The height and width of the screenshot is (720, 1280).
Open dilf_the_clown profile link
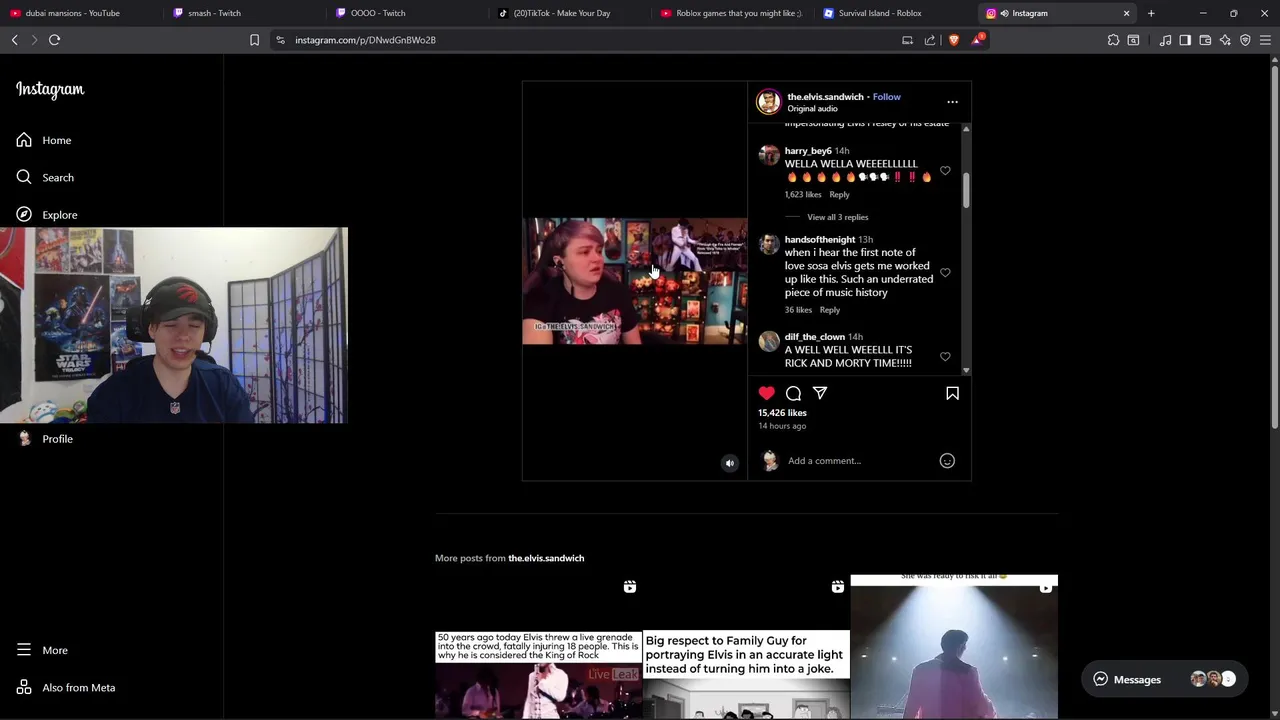pos(815,337)
